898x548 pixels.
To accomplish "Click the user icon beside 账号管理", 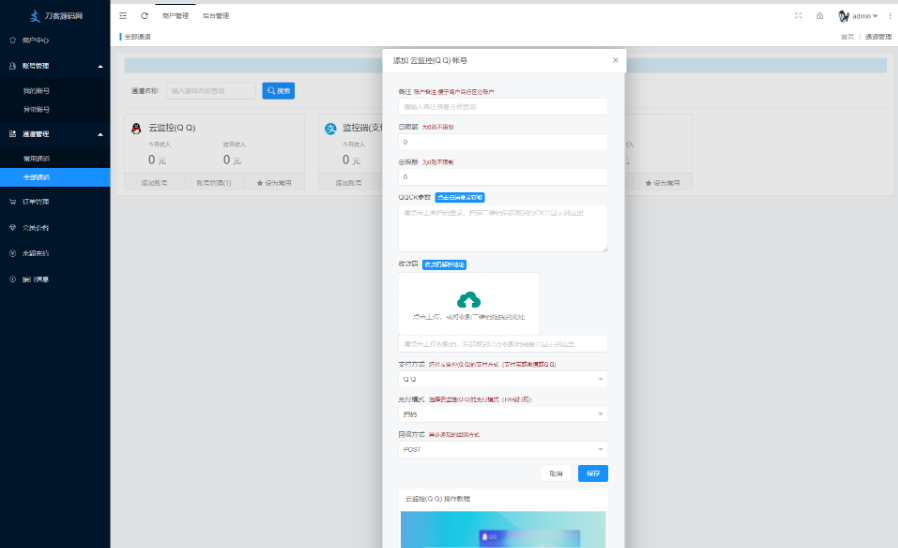I will tap(13, 66).
